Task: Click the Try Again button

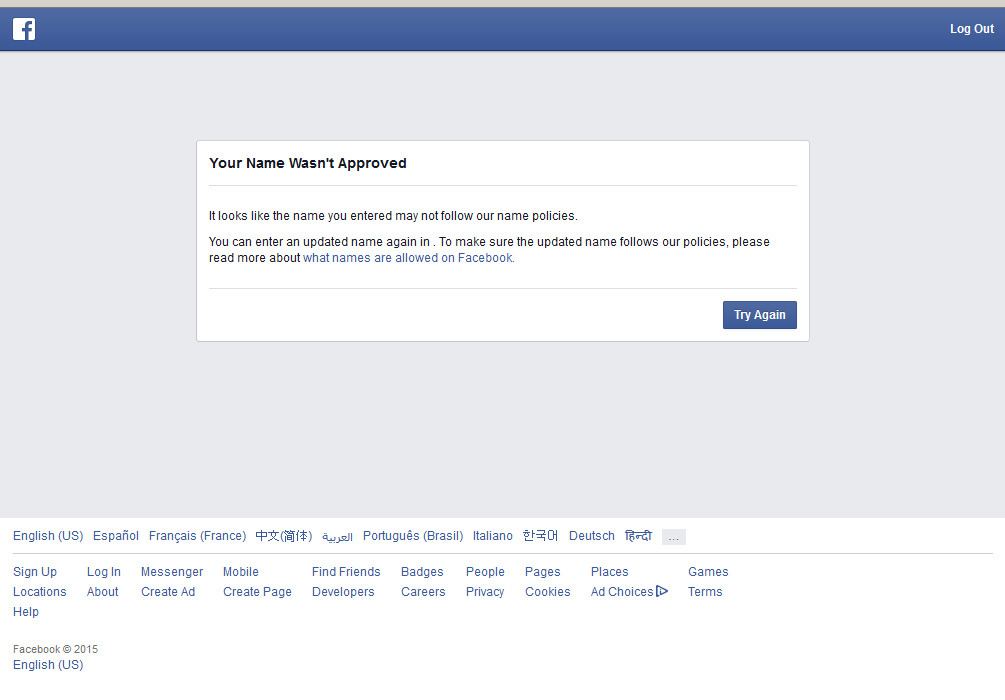Action: 760,315
